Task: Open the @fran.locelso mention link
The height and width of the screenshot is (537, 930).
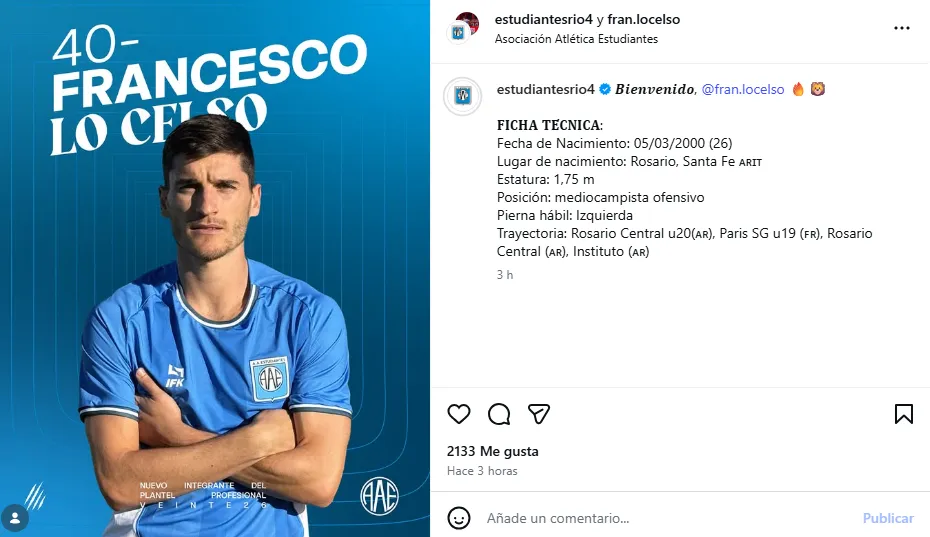Action: 743,89
